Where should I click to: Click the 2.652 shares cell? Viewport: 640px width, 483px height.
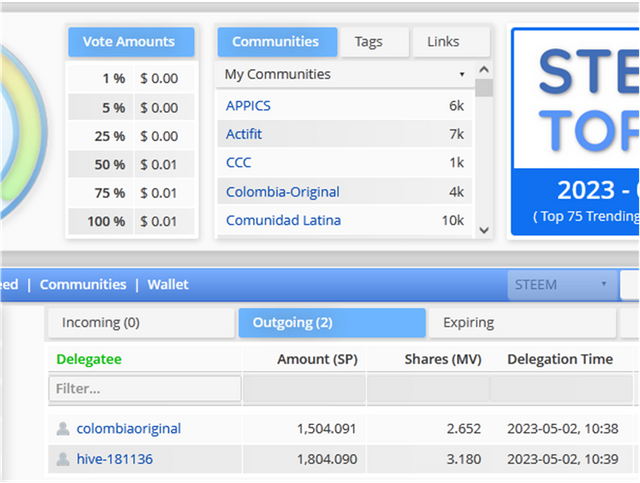(x=464, y=429)
